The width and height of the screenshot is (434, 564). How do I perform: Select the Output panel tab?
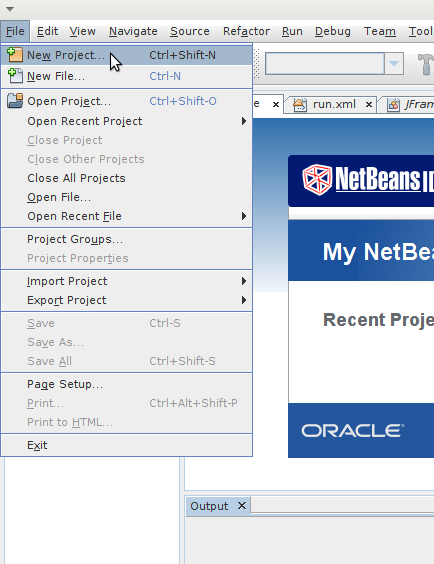click(218, 506)
